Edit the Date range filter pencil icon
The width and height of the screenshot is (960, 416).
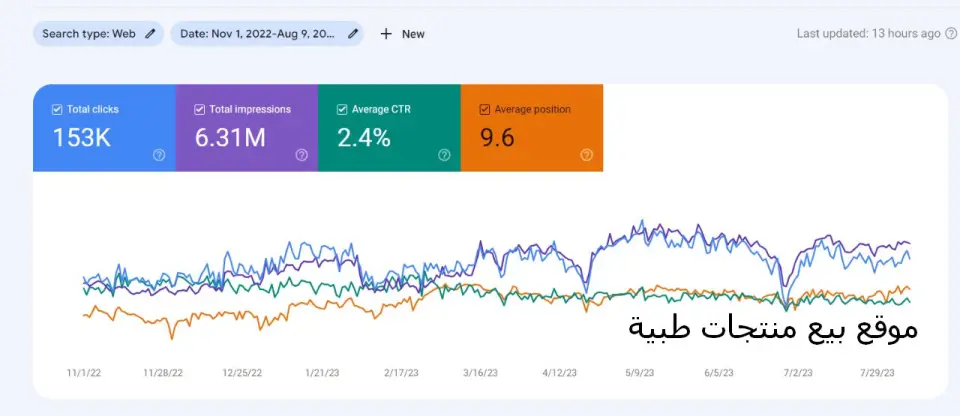coord(353,34)
